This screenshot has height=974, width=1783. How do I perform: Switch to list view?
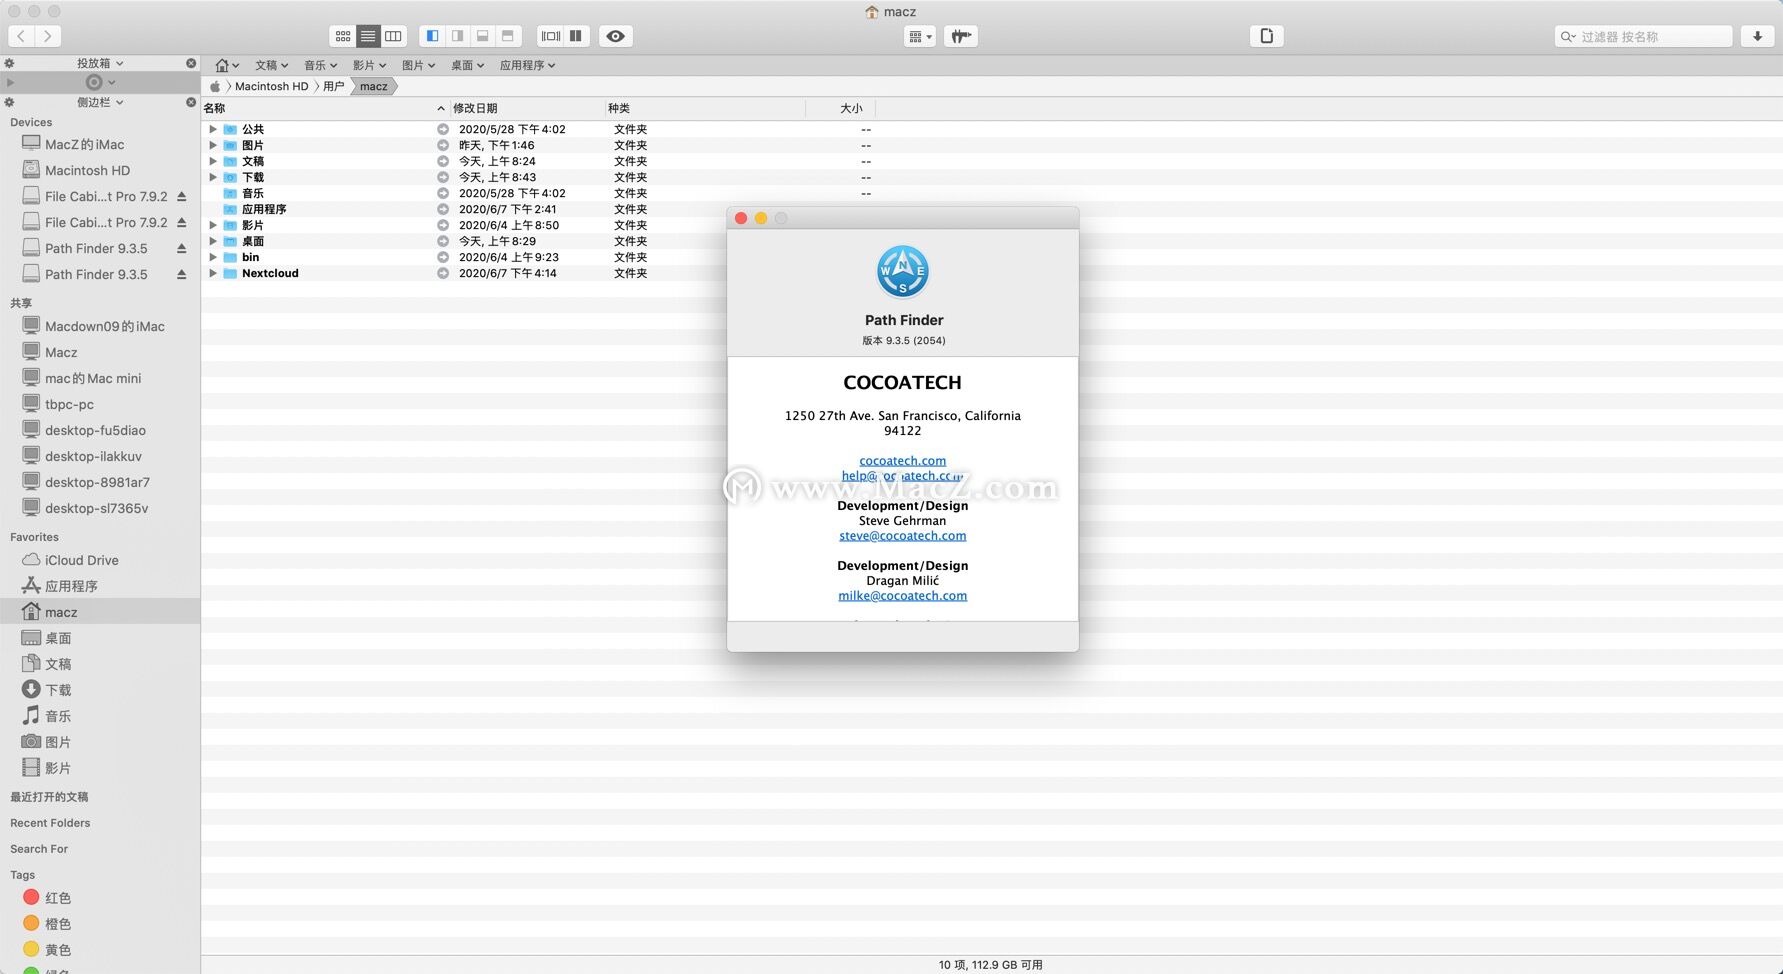click(x=368, y=36)
